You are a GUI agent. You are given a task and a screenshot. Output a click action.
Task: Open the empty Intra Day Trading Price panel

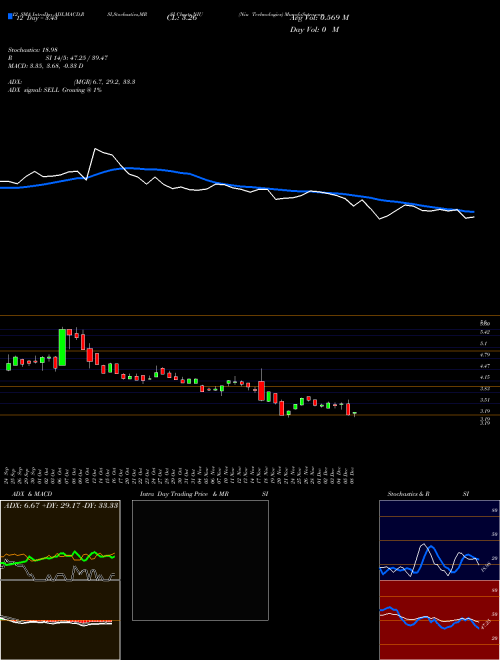[x=200, y=560]
